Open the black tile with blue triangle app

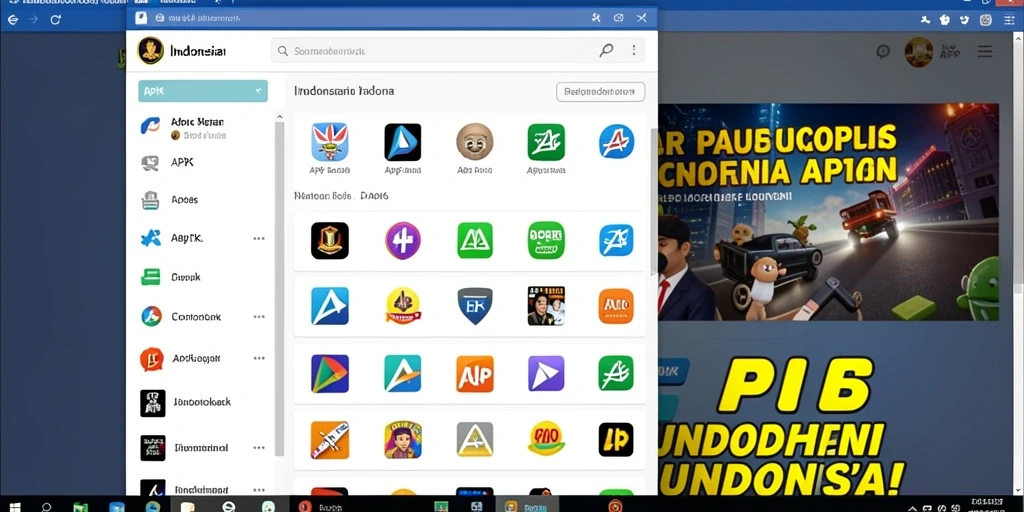(402, 142)
